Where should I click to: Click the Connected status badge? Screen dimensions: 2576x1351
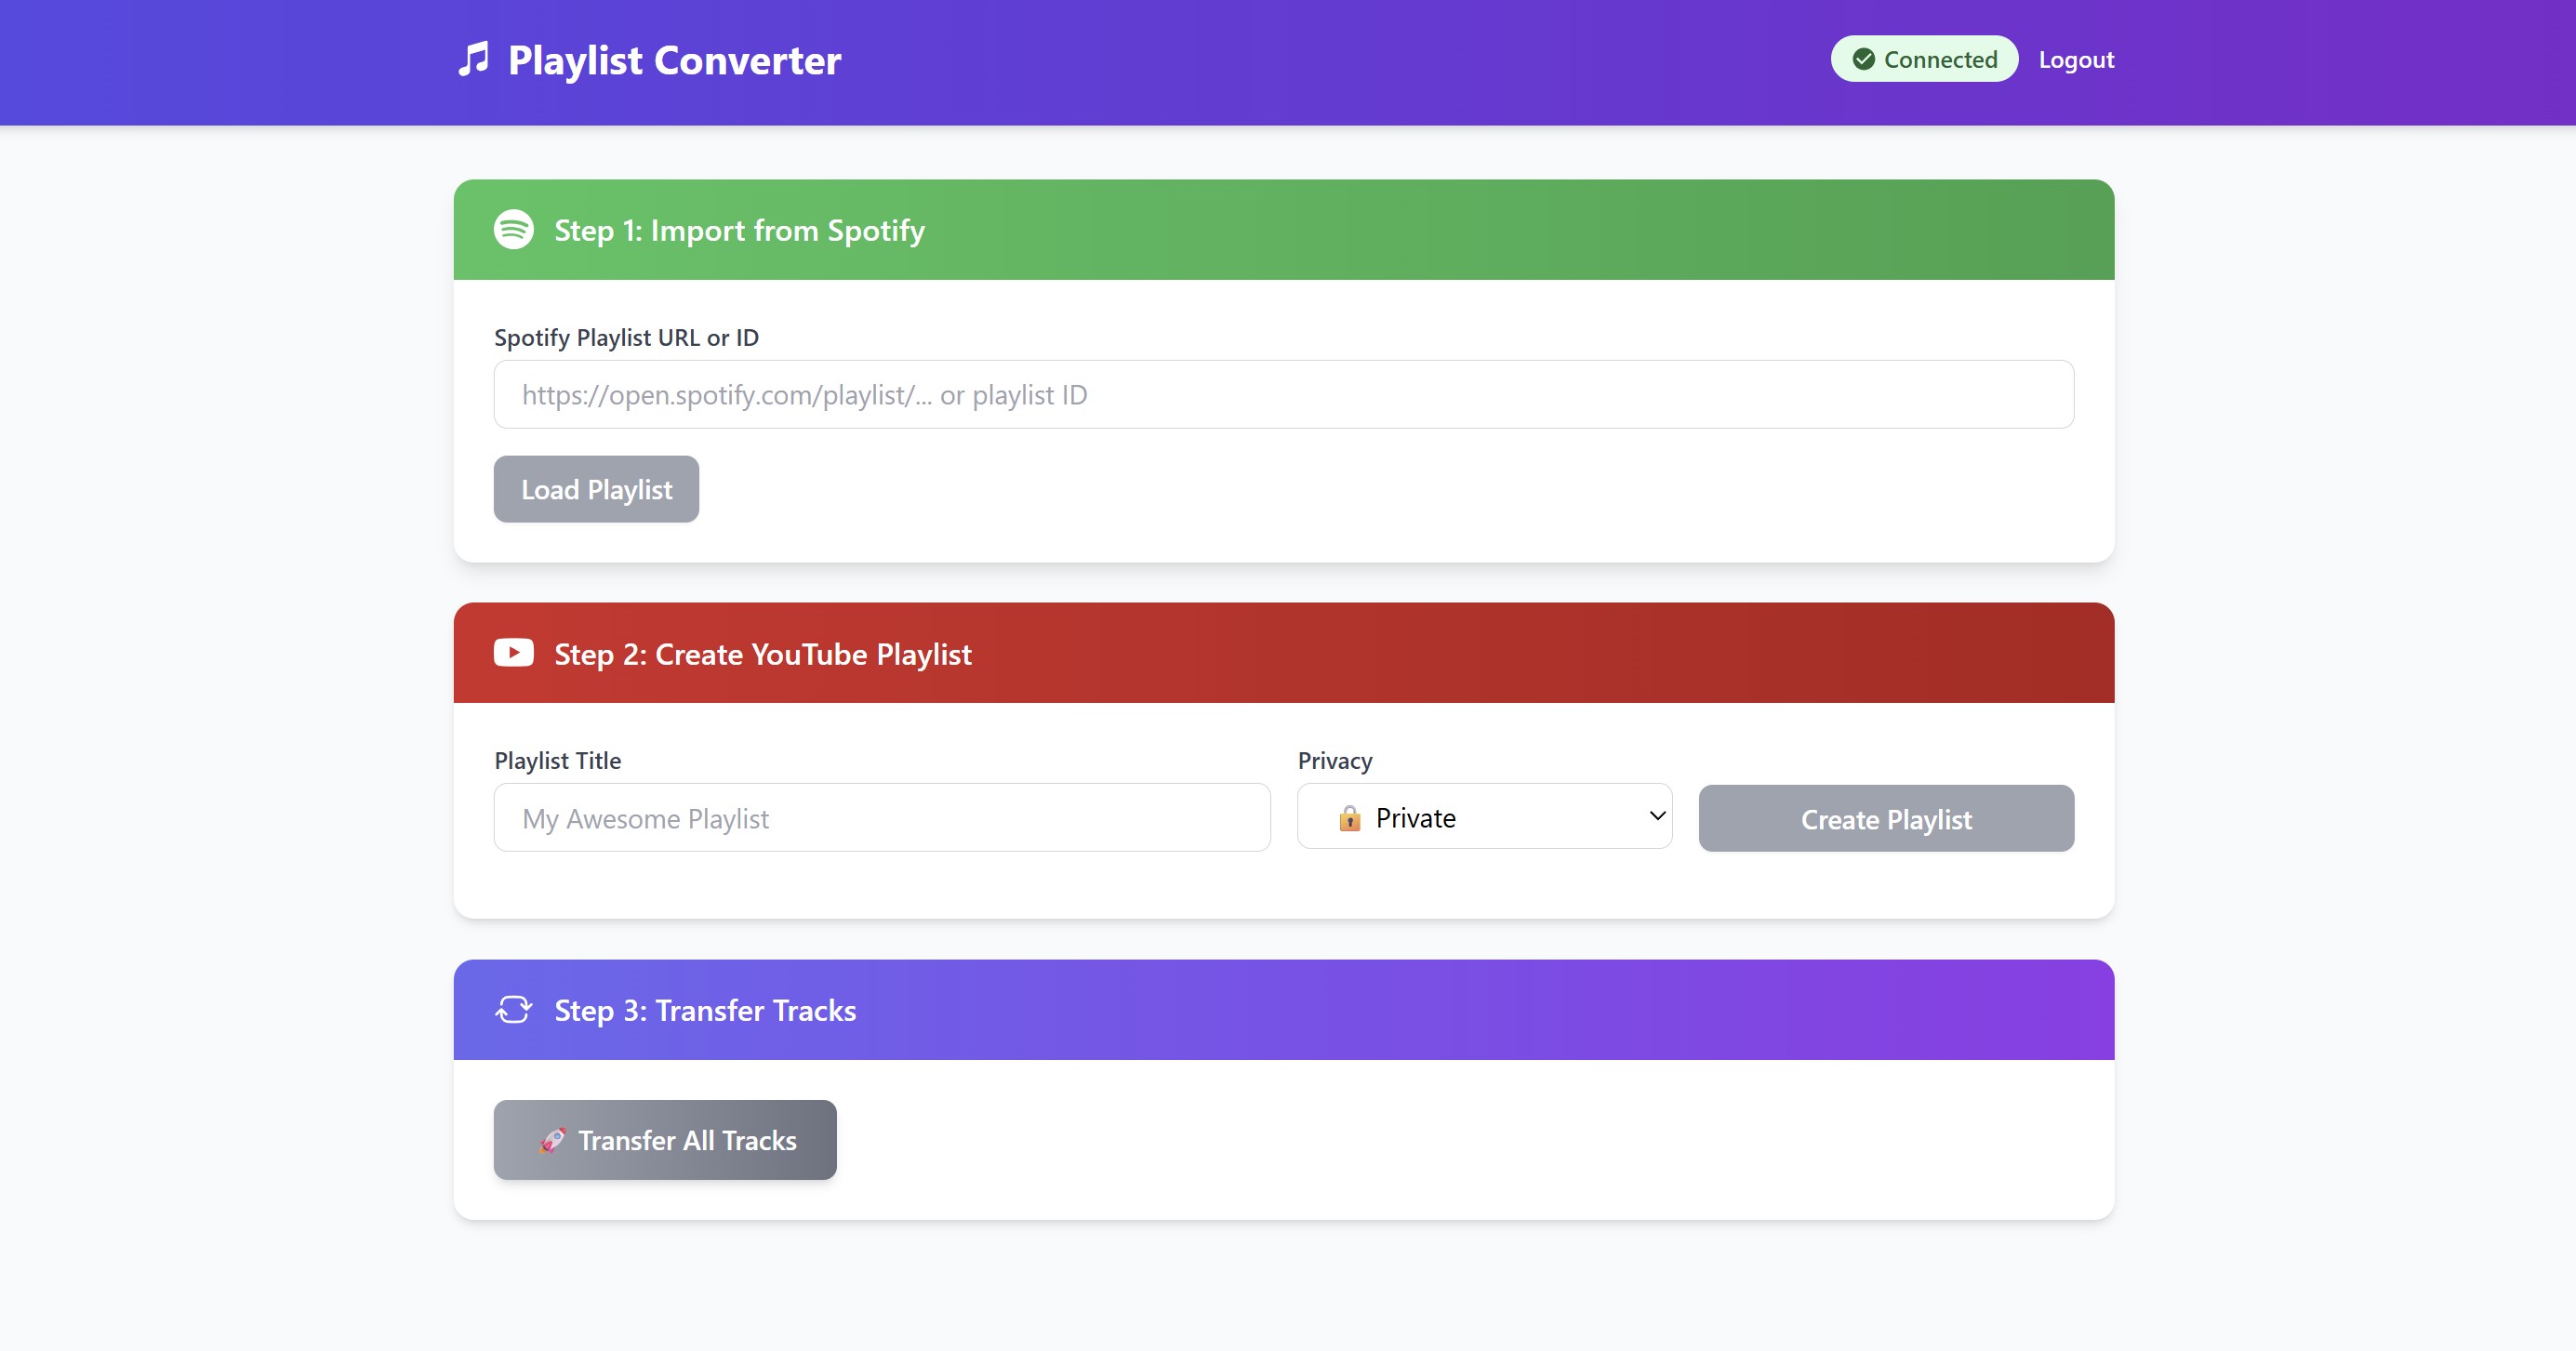pyautogui.click(x=1924, y=59)
